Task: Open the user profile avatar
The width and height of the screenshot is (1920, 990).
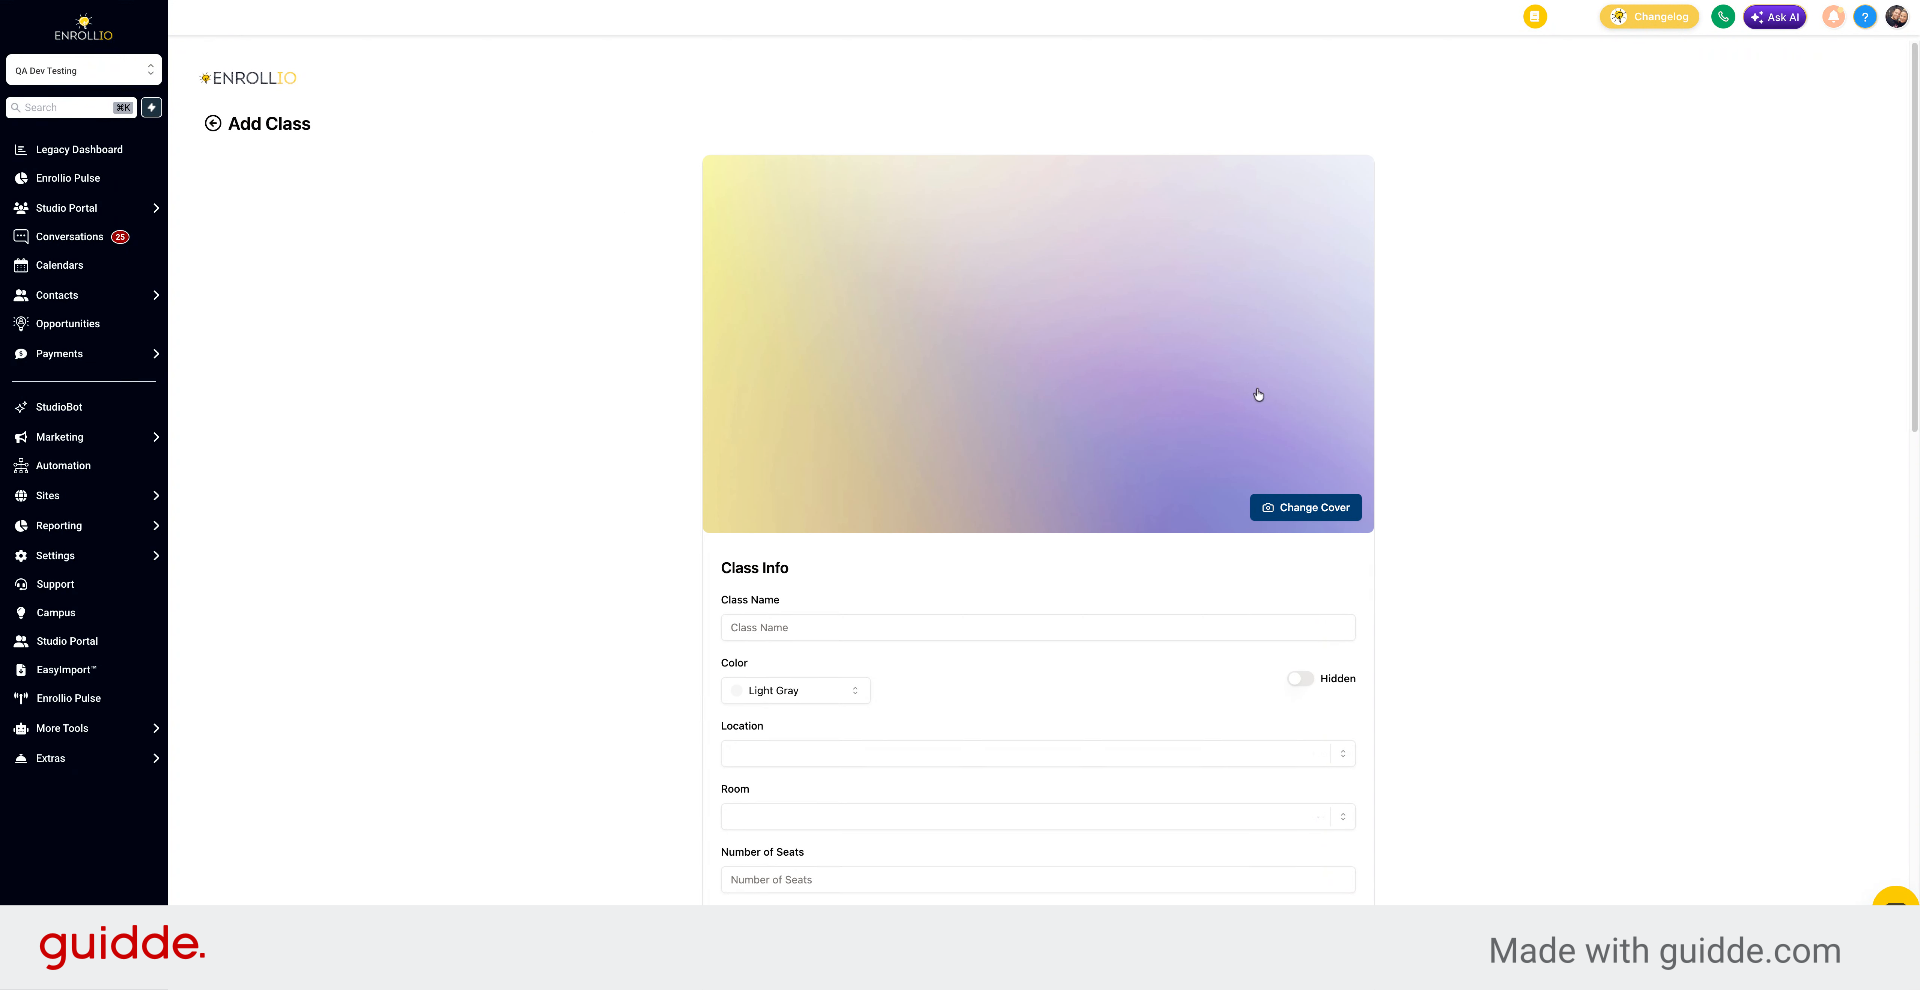Action: [x=1896, y=16]
